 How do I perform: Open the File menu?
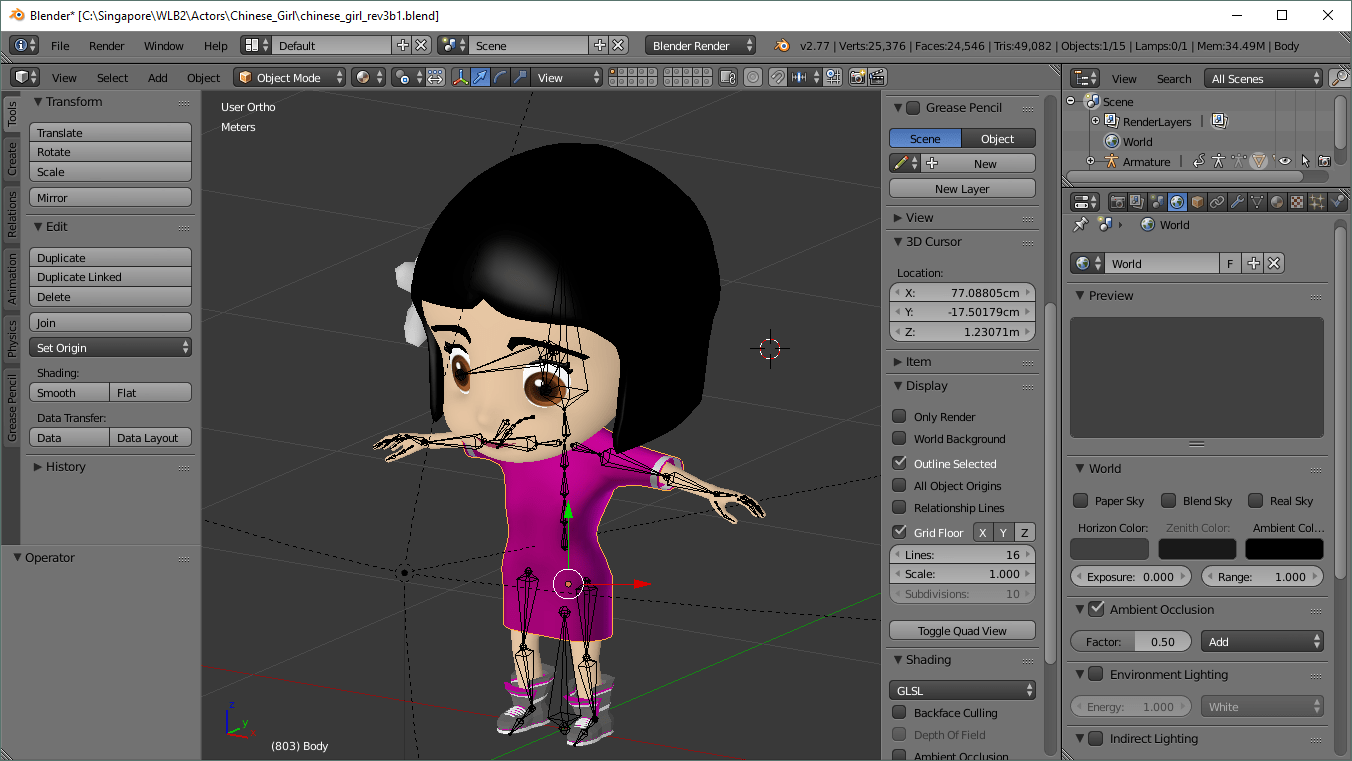pyautogui.click(x=59, y=45)
